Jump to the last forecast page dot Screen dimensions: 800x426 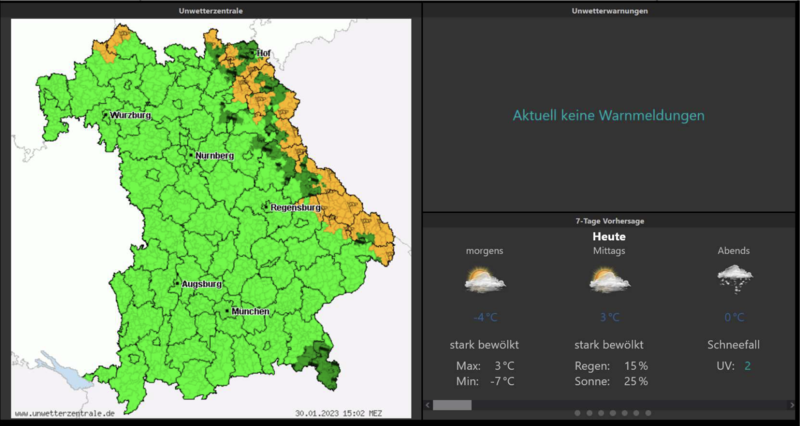point(648,413)
